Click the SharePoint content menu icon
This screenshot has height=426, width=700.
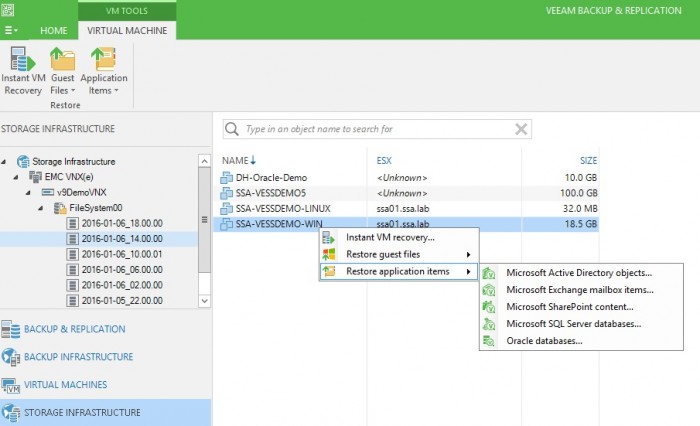tap(489, 307)
